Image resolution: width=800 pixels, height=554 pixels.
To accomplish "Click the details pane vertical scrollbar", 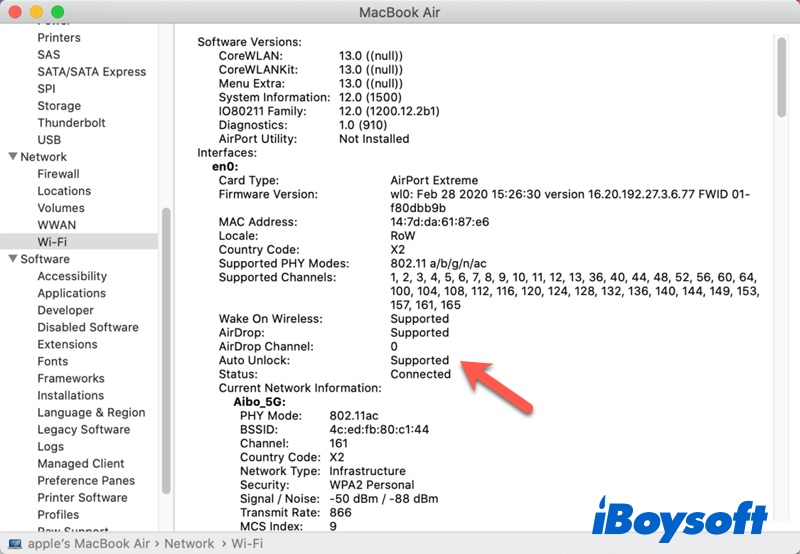I will (x=780, y=80).
